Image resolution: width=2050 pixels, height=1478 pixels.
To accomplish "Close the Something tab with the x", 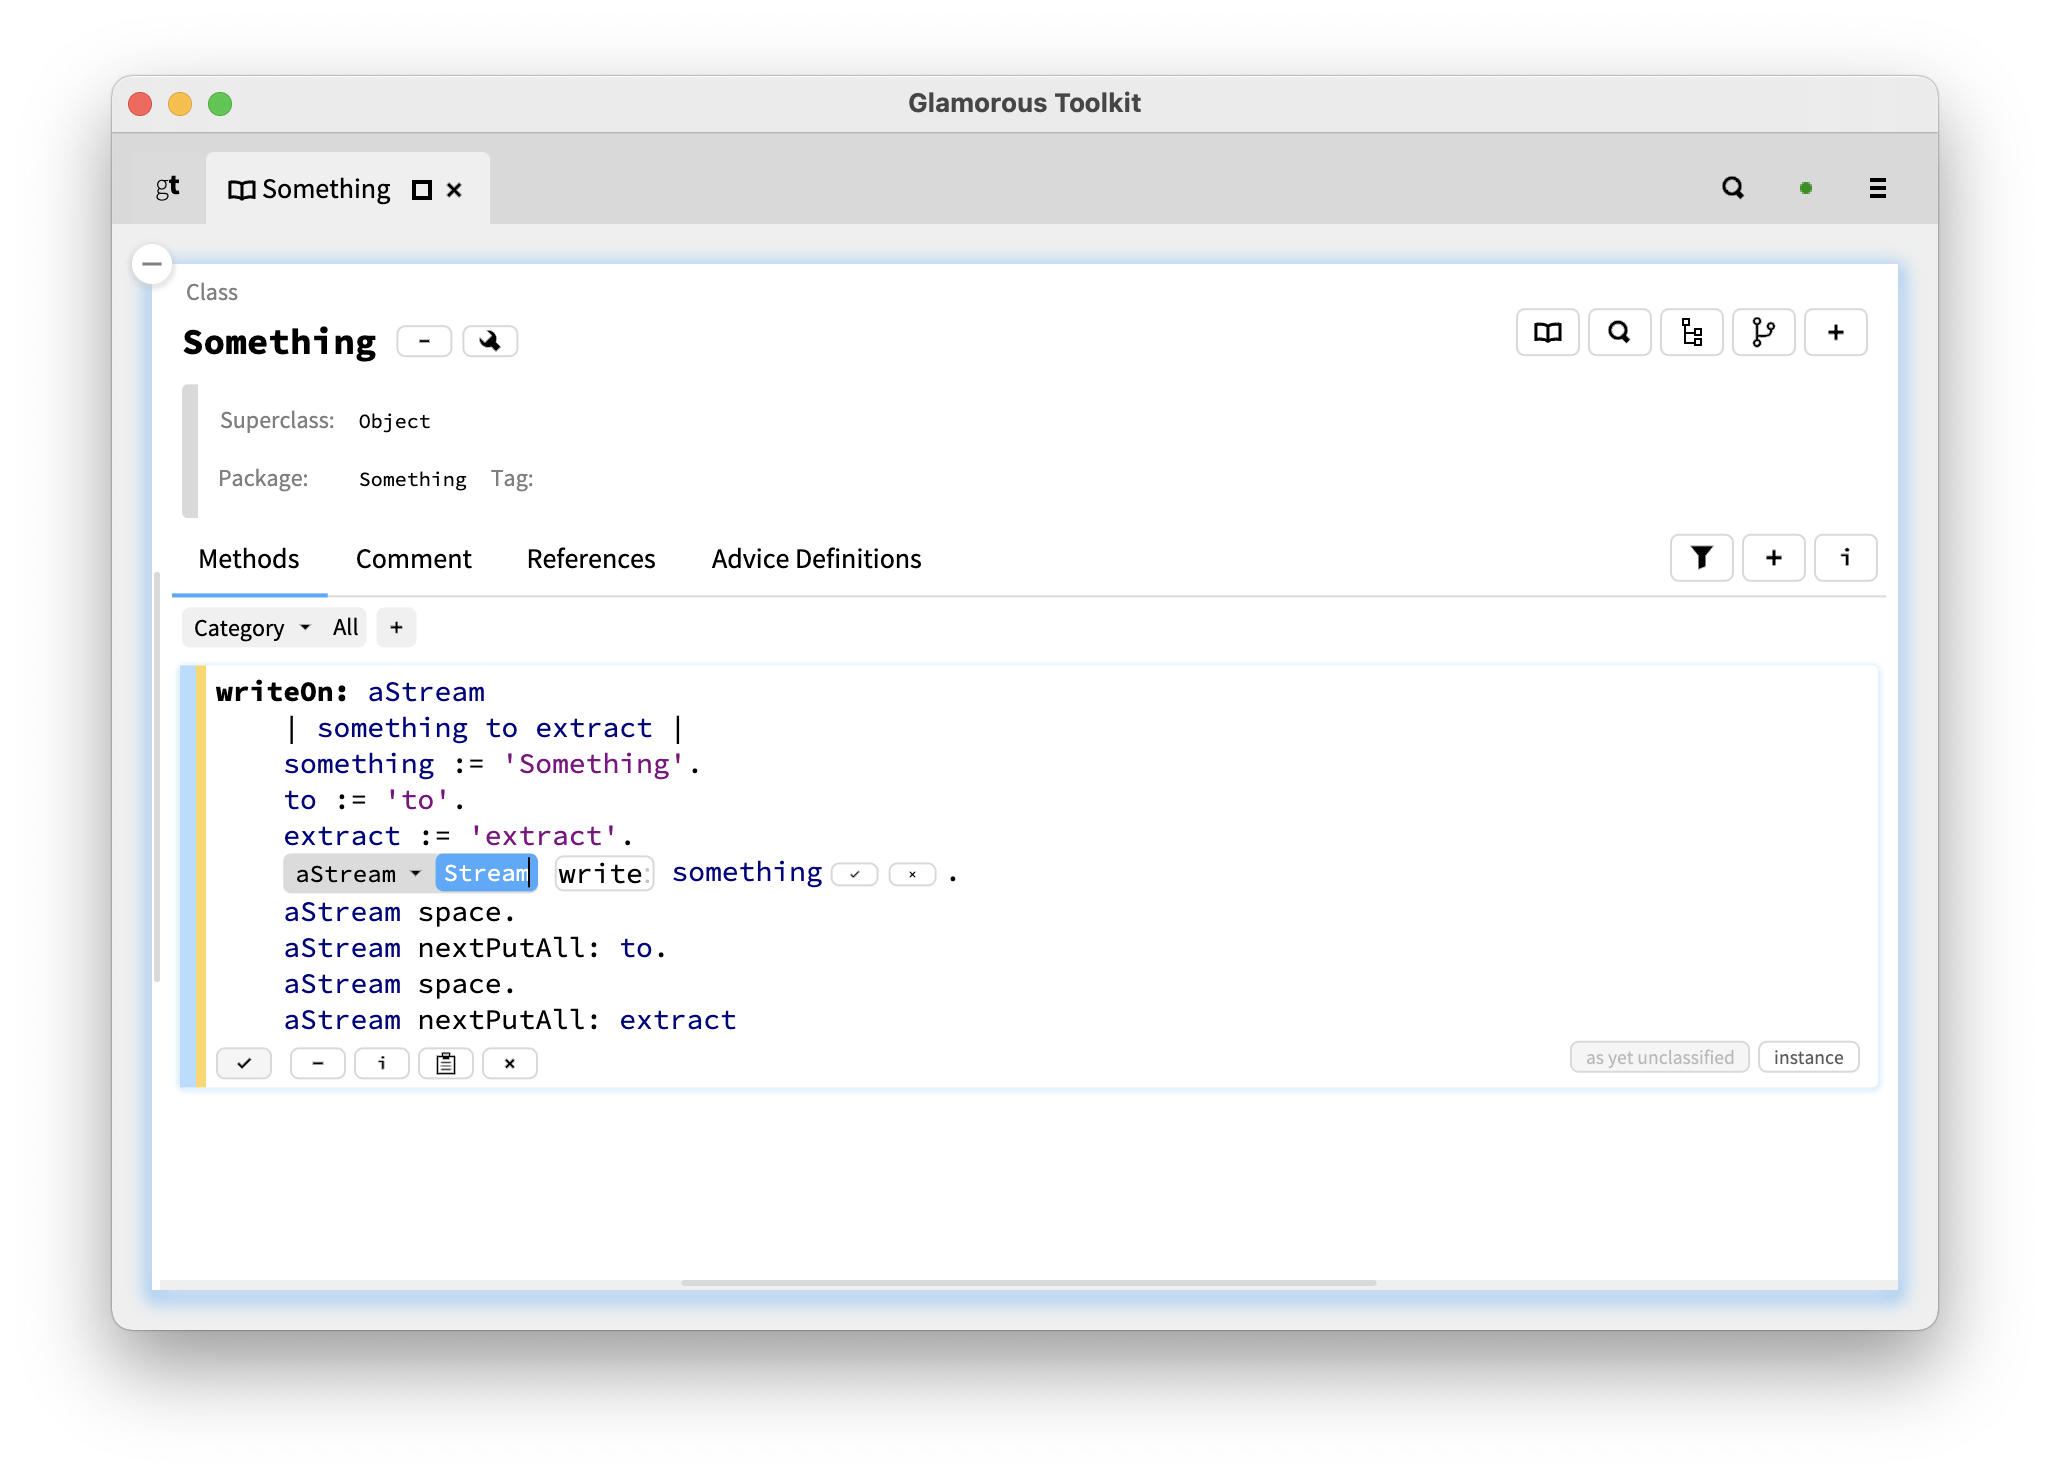I will [x=454, y=190].
